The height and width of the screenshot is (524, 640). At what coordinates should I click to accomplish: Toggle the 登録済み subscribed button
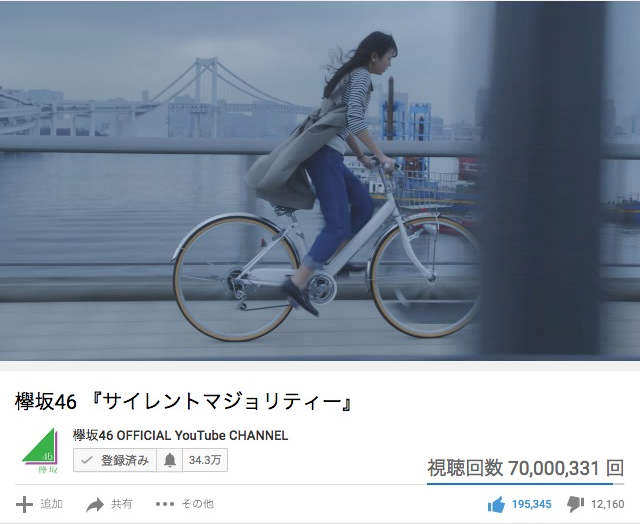coord(115,460)
